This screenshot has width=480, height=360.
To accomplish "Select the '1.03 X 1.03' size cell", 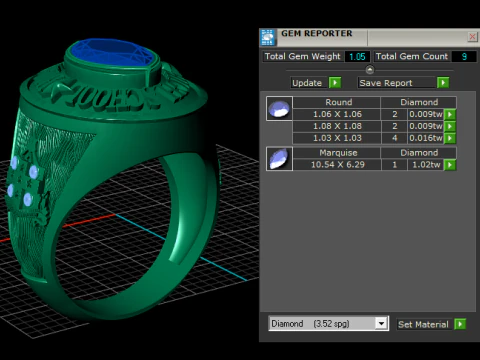I will (x=337, y=138).
